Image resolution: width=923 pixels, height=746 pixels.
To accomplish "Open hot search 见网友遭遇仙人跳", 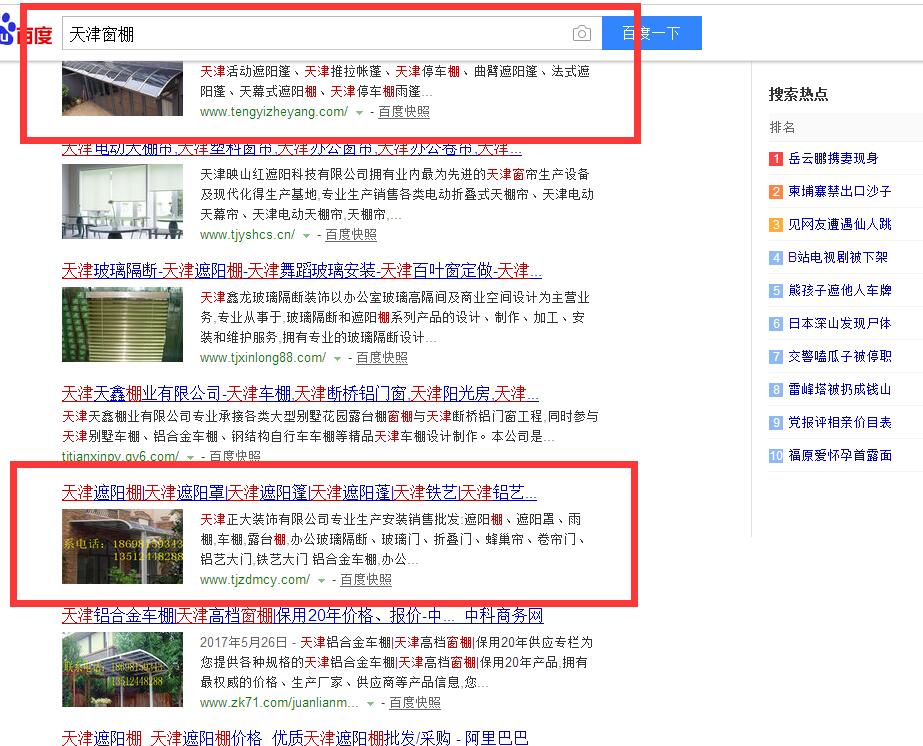I will point(840,224).
